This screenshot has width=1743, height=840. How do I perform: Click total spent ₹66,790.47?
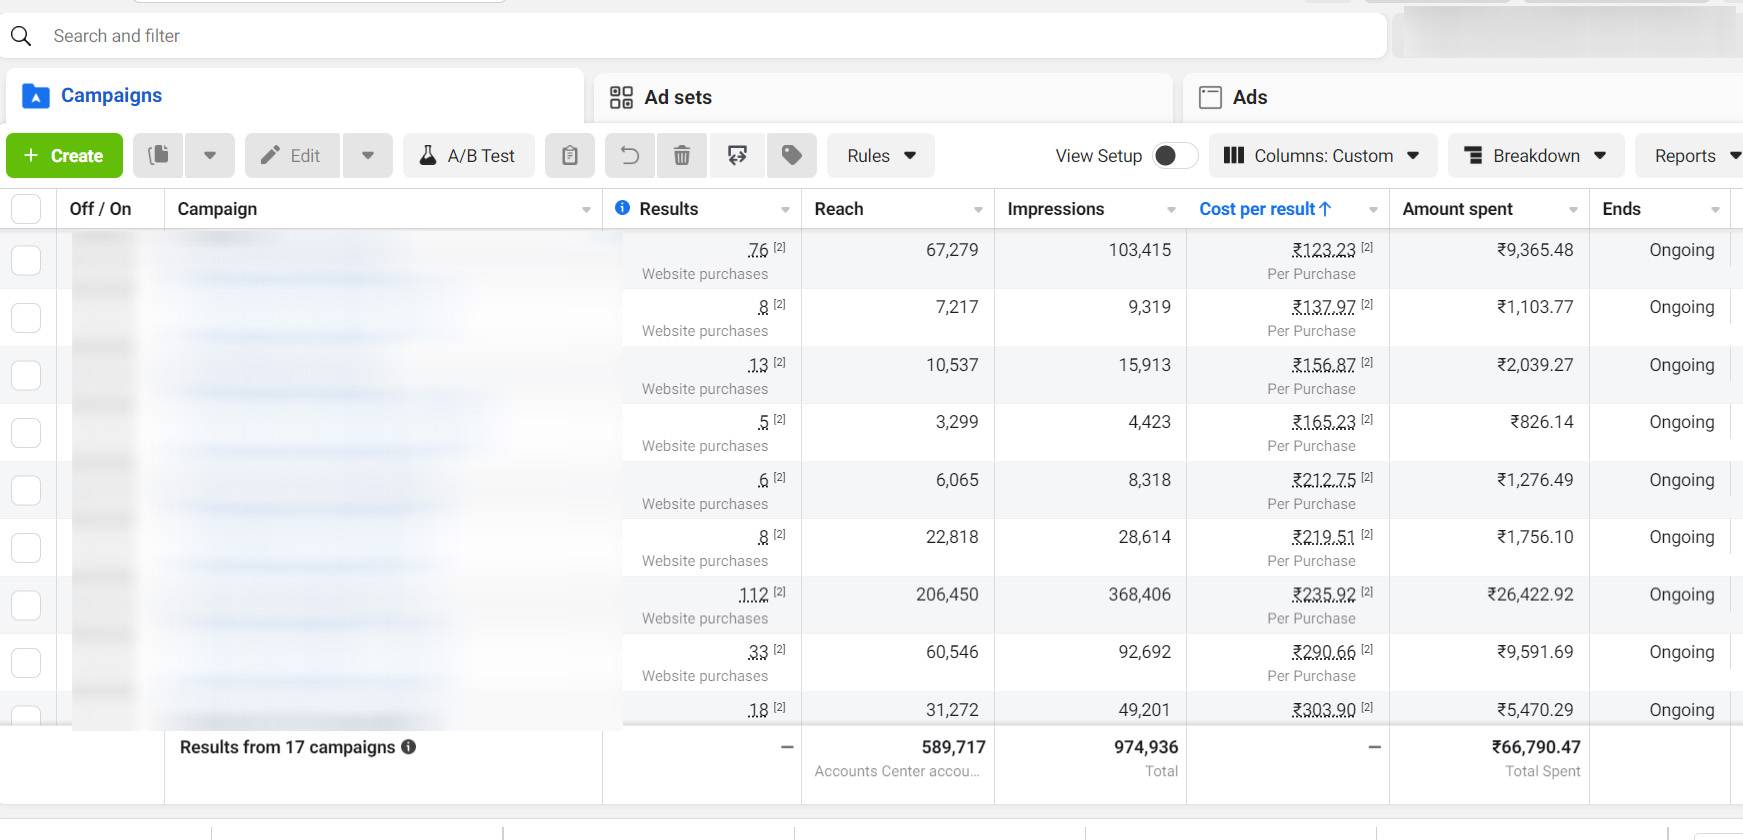click(x=1536, y=747)
